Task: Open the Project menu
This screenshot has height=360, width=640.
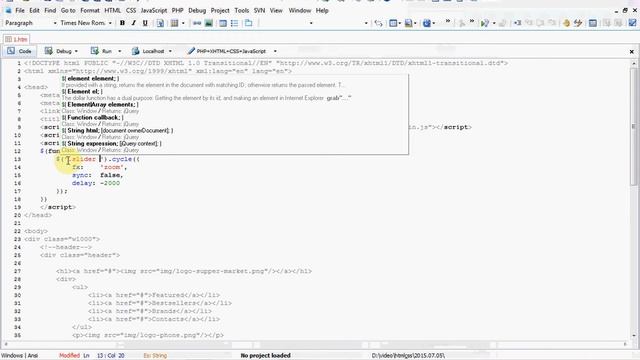Action: tap(220, 10)
